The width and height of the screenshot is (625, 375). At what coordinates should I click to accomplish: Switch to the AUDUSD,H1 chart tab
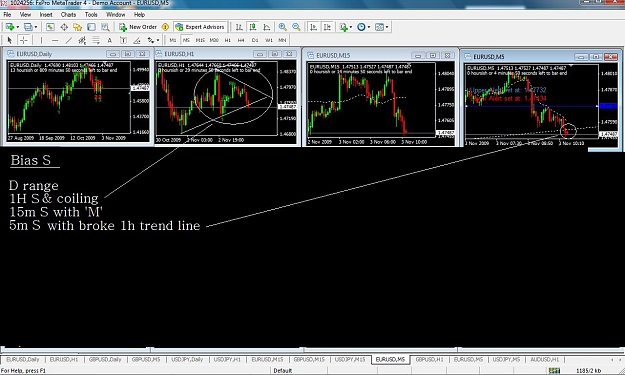pyautogui.click(x=544, y=359)
